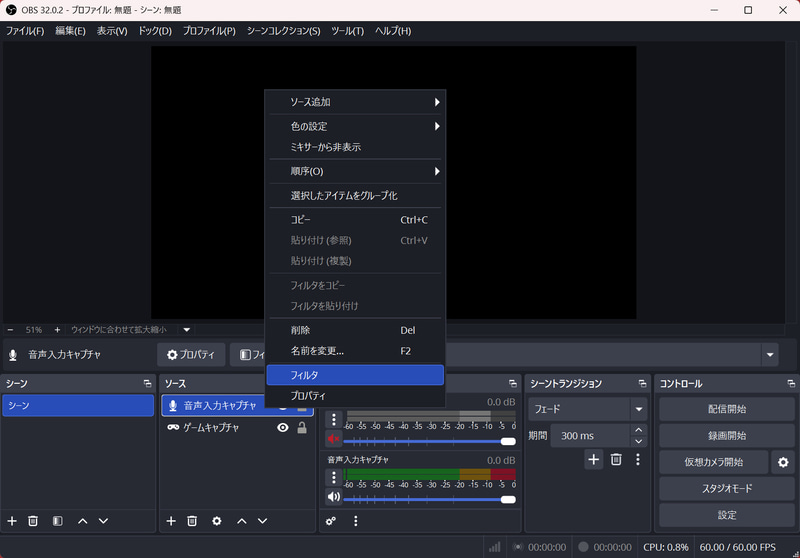Choose ミキサーから非表示 in context menu
The width and height of the screenshot is (800, 558).
point(355,147)
